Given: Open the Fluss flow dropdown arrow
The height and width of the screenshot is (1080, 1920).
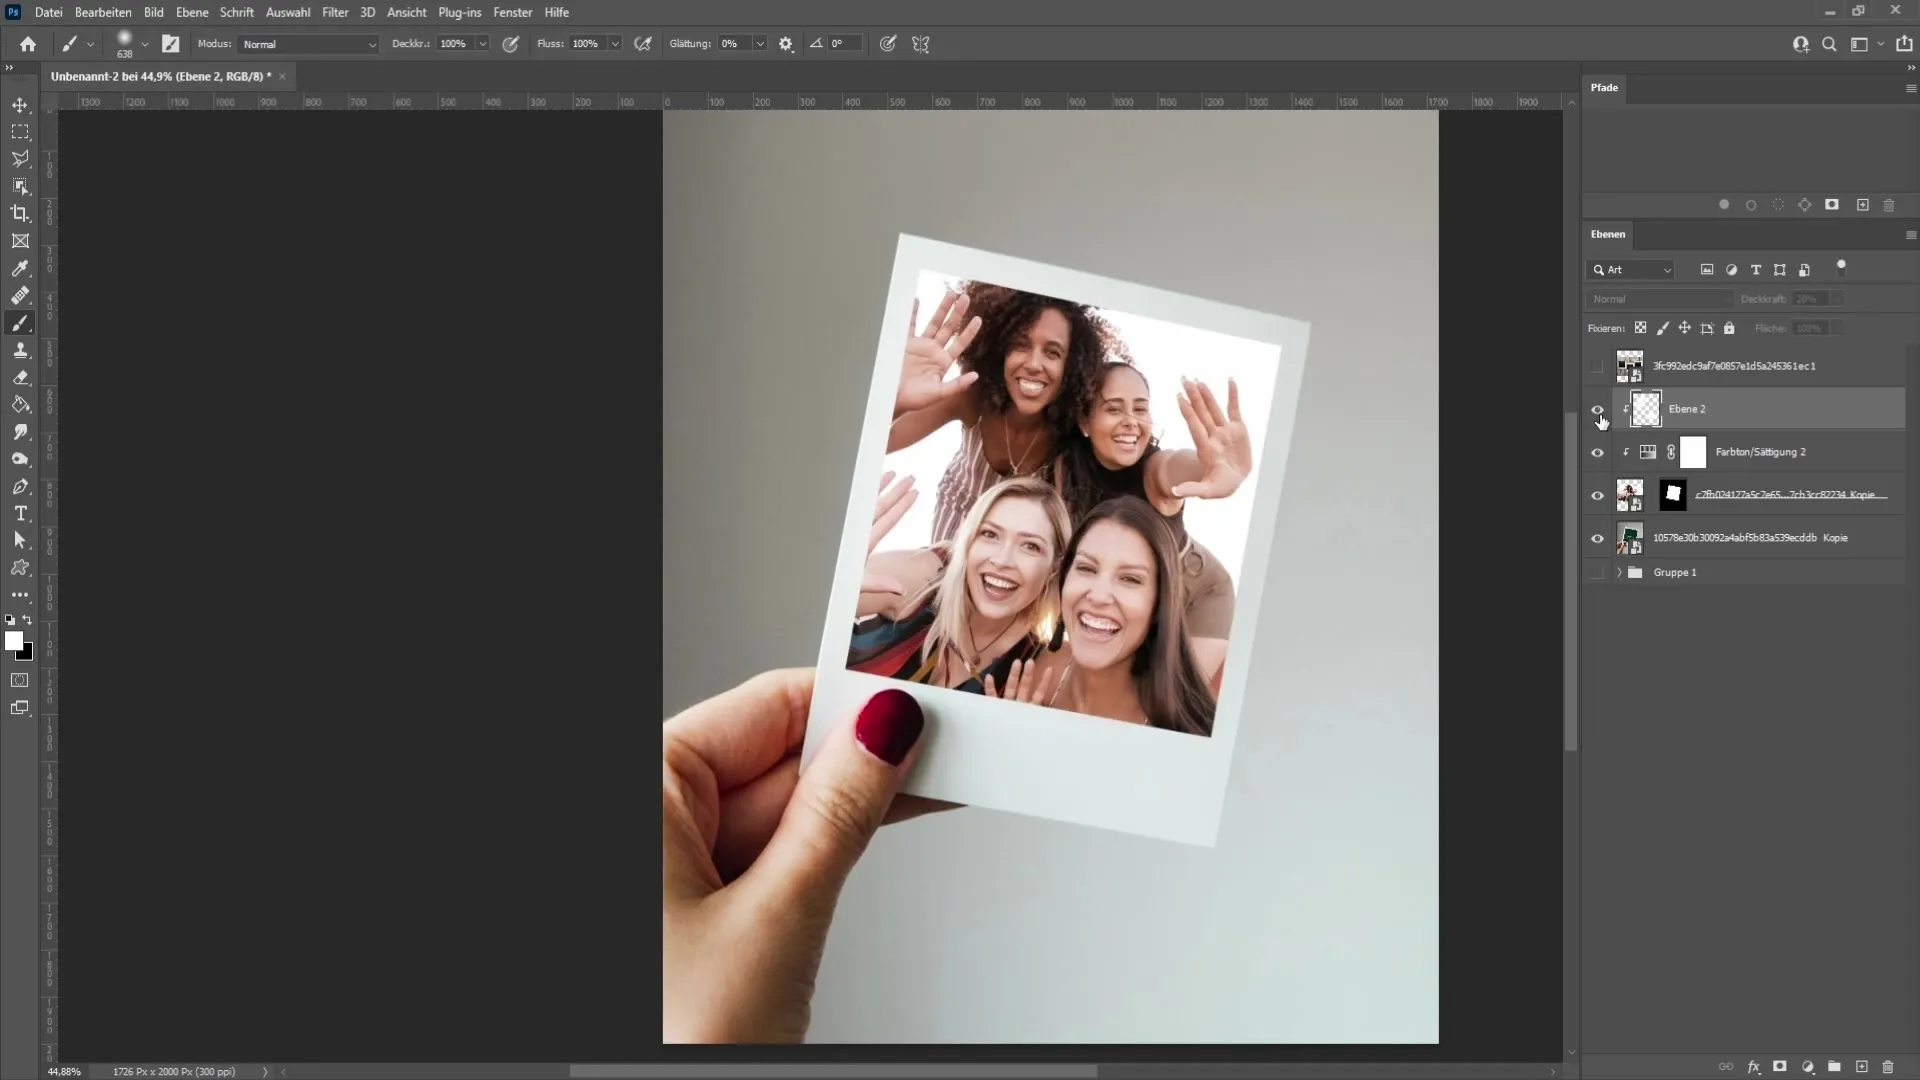Looking at the screenshot, I should pyautogui.click(x=615, y=44).
